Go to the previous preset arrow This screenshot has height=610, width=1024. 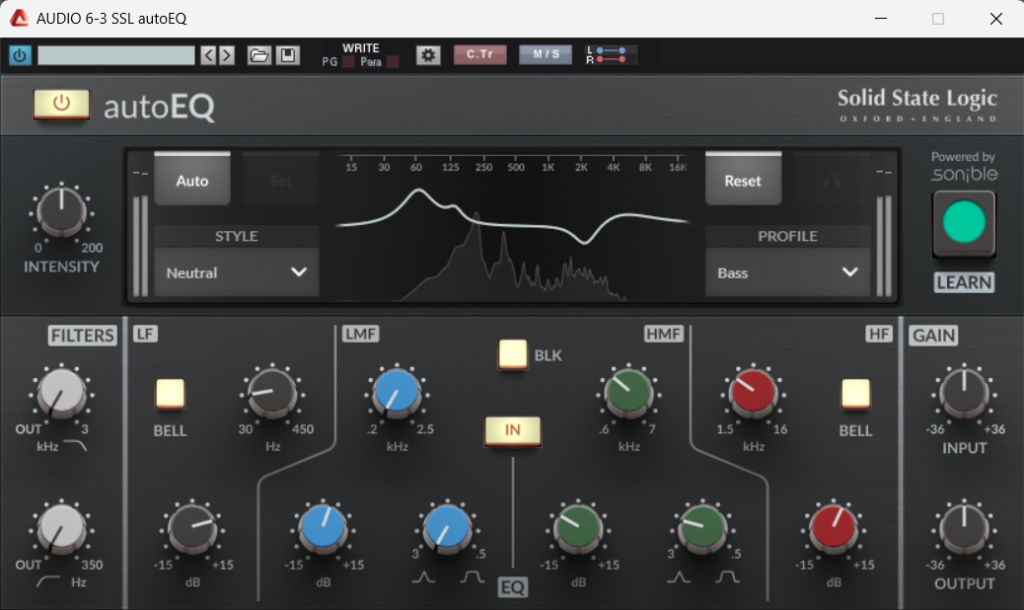[x=208, y=55]
